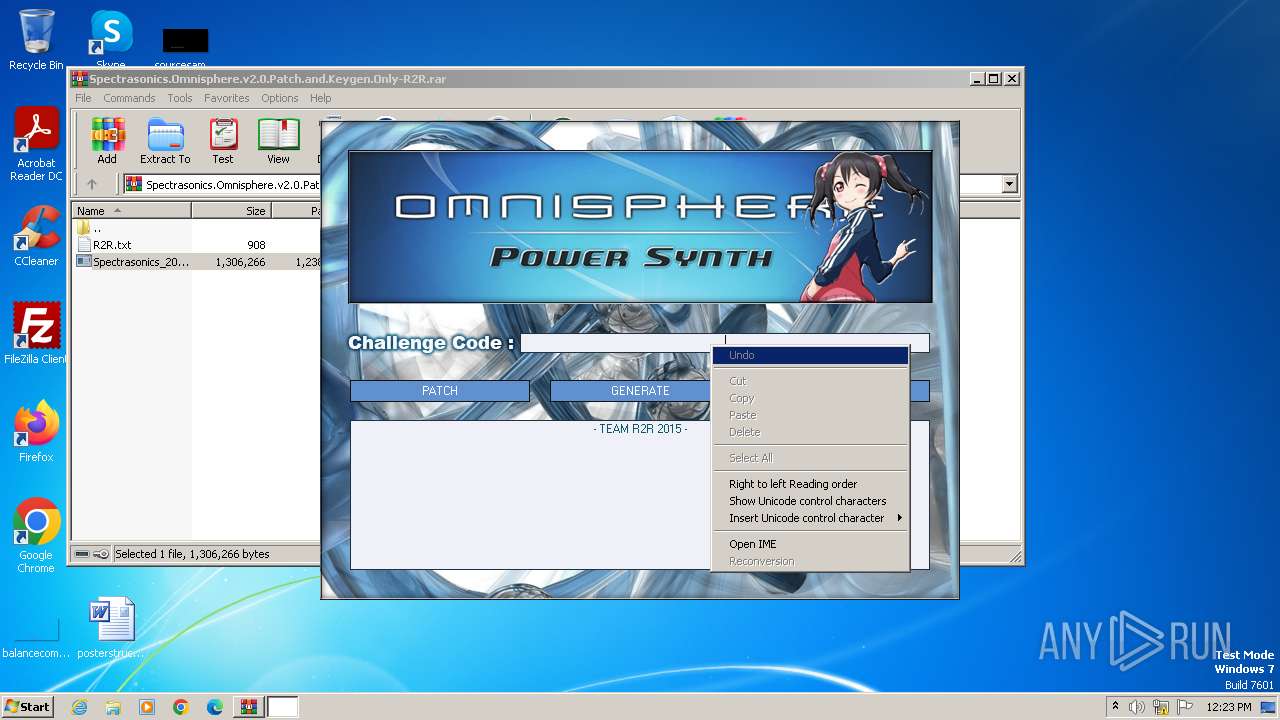Open Chrome from the taskbar
The image size is (1280, 720).
click(x=181, y=707)
